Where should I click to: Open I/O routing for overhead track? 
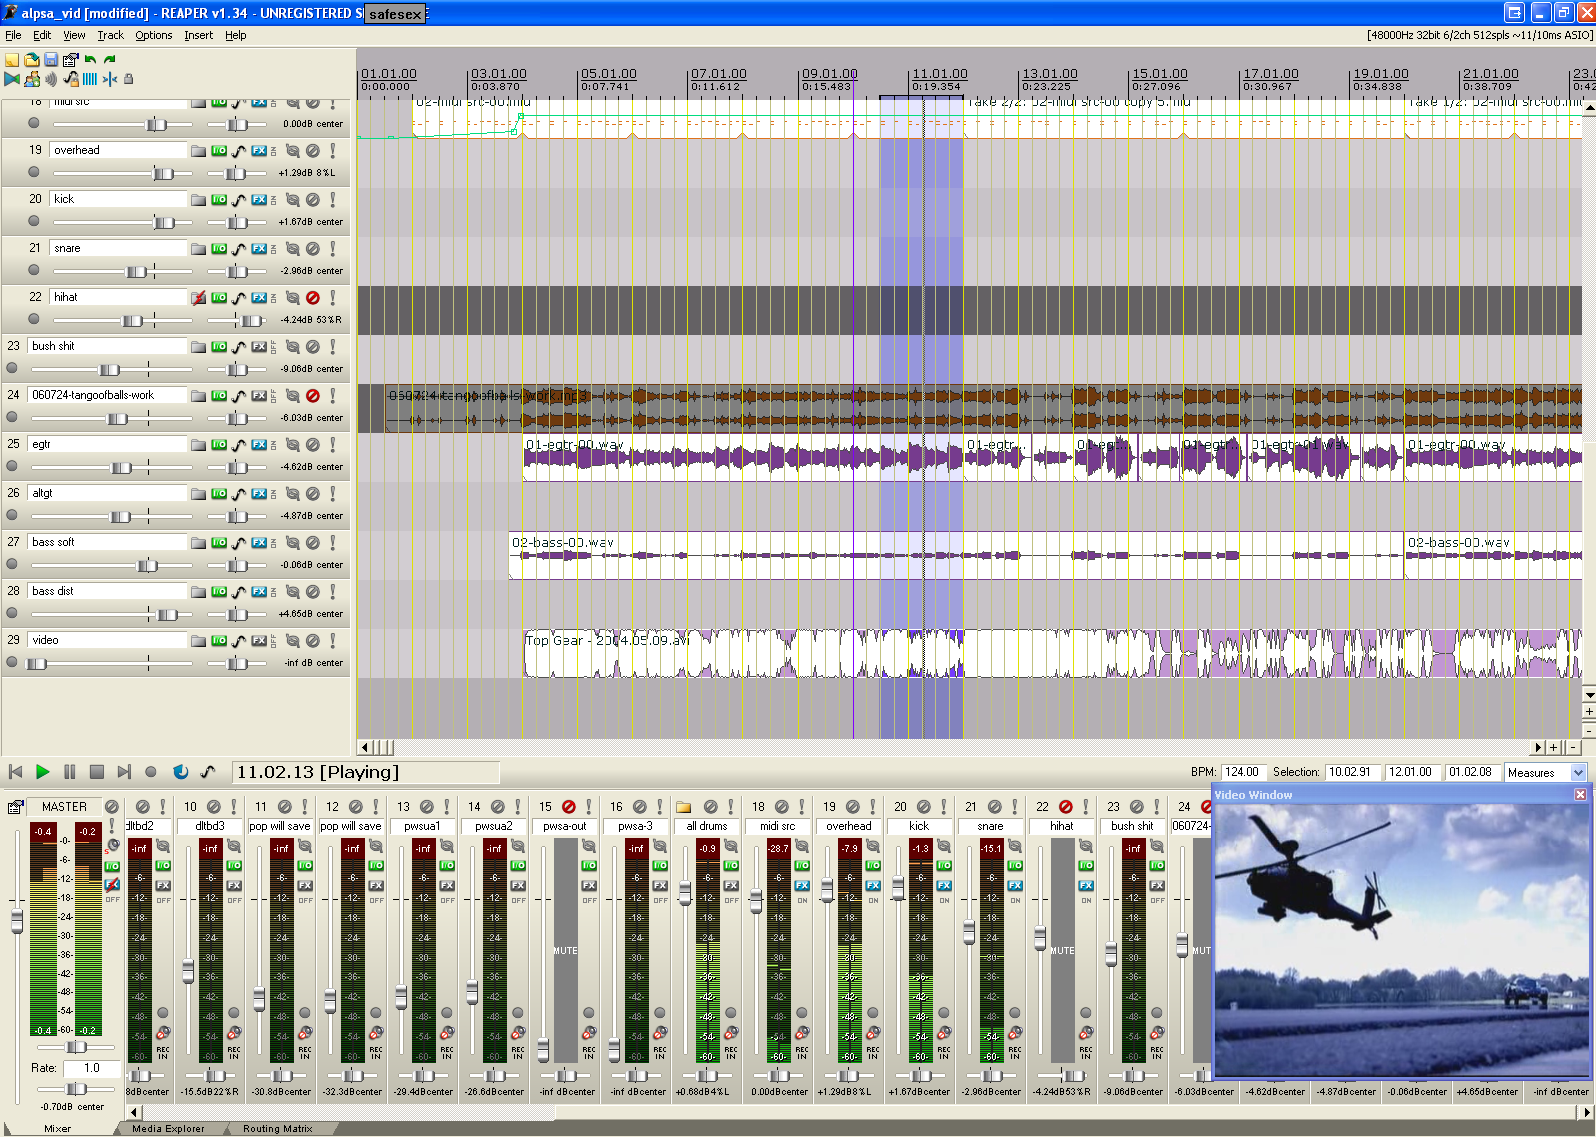coord(219,151)
